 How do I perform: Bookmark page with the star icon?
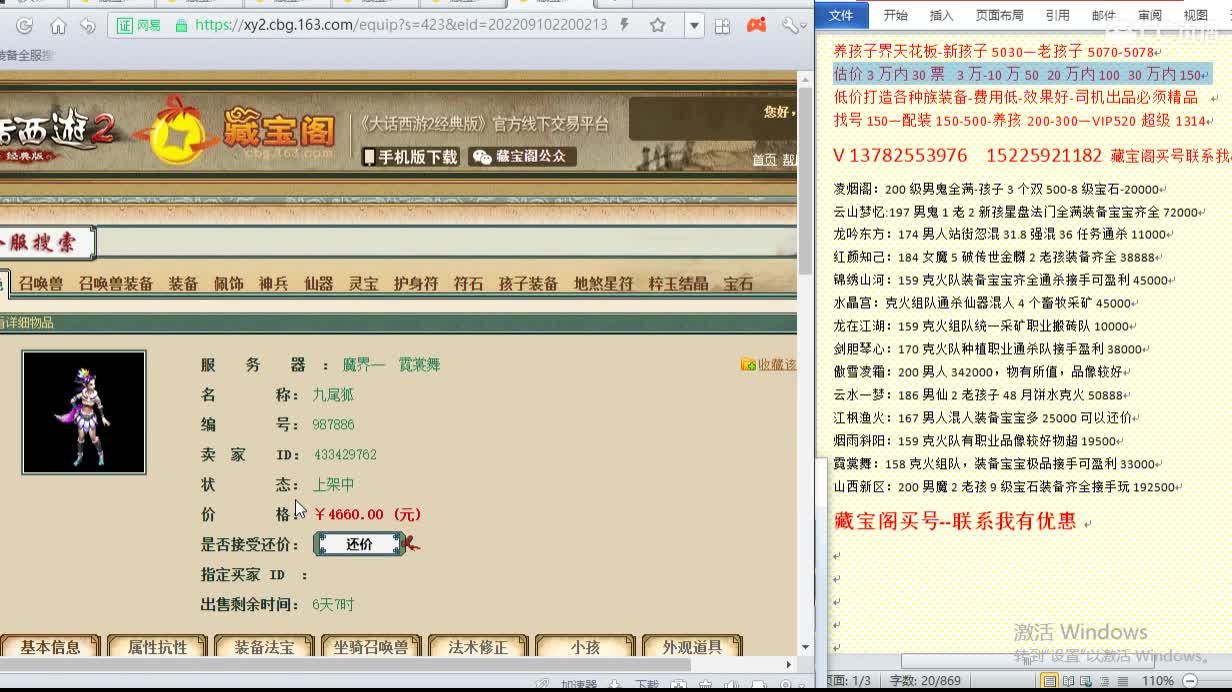tap(657, 25)
